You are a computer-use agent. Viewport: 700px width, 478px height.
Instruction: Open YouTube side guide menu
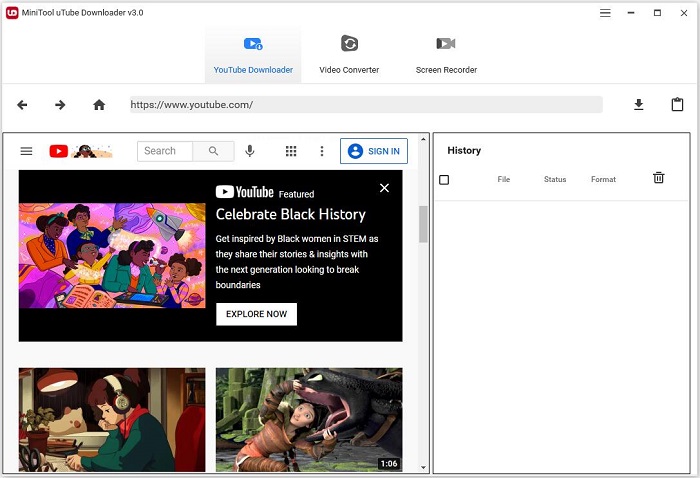click(26, 151)
